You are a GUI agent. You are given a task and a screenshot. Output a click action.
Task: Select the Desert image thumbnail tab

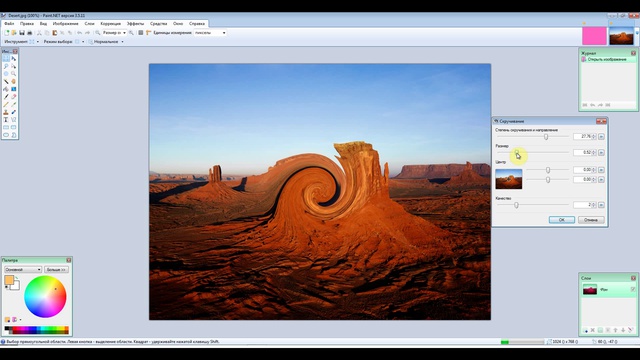tap(621, 36)
